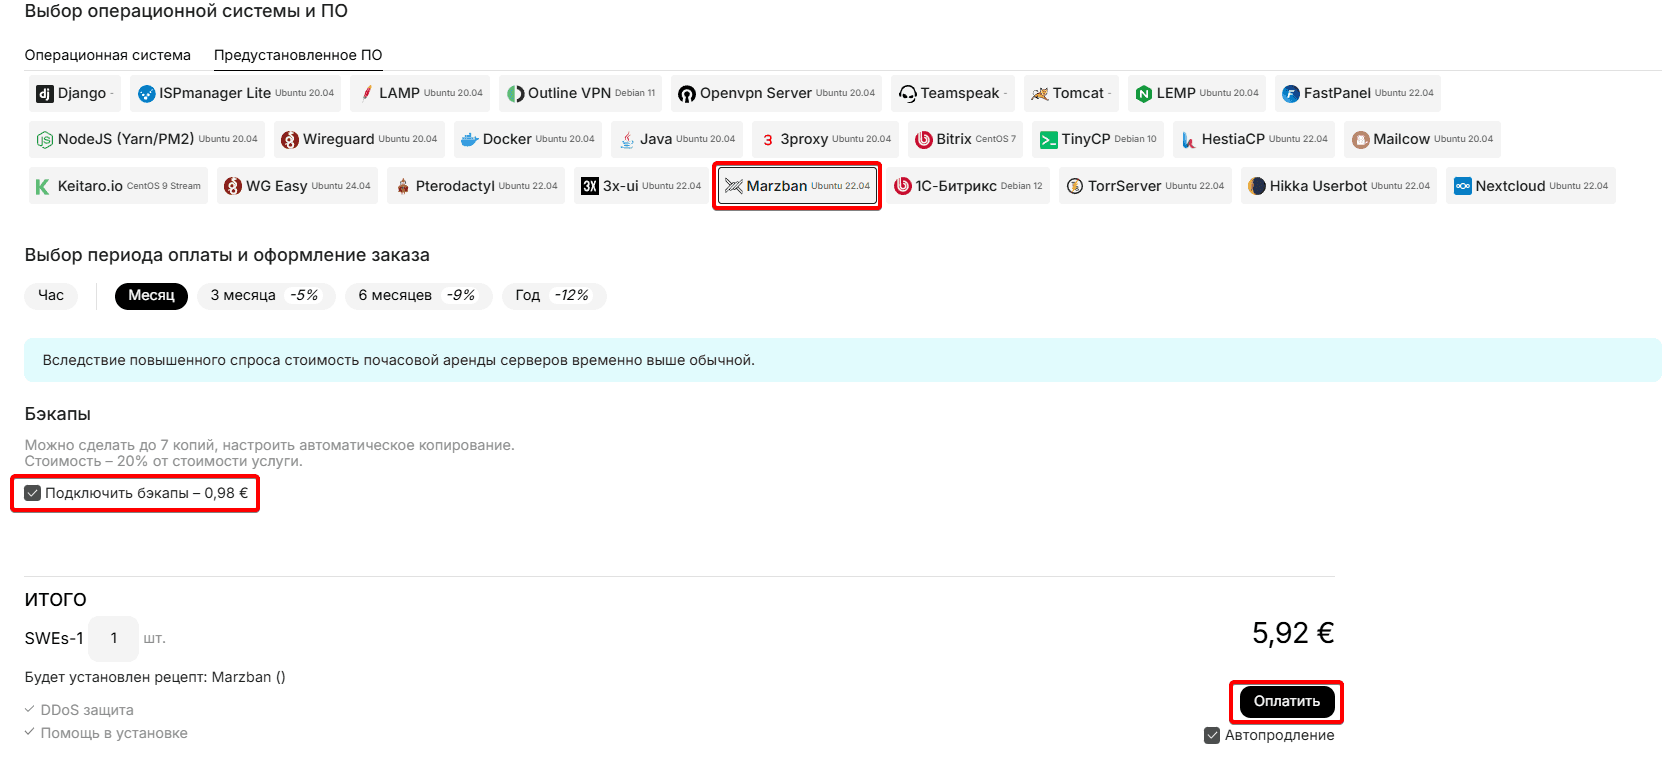This screenshot has width=1672, height=765.
Task: Pick the 6 месяцев payment period
Action: 417,296
